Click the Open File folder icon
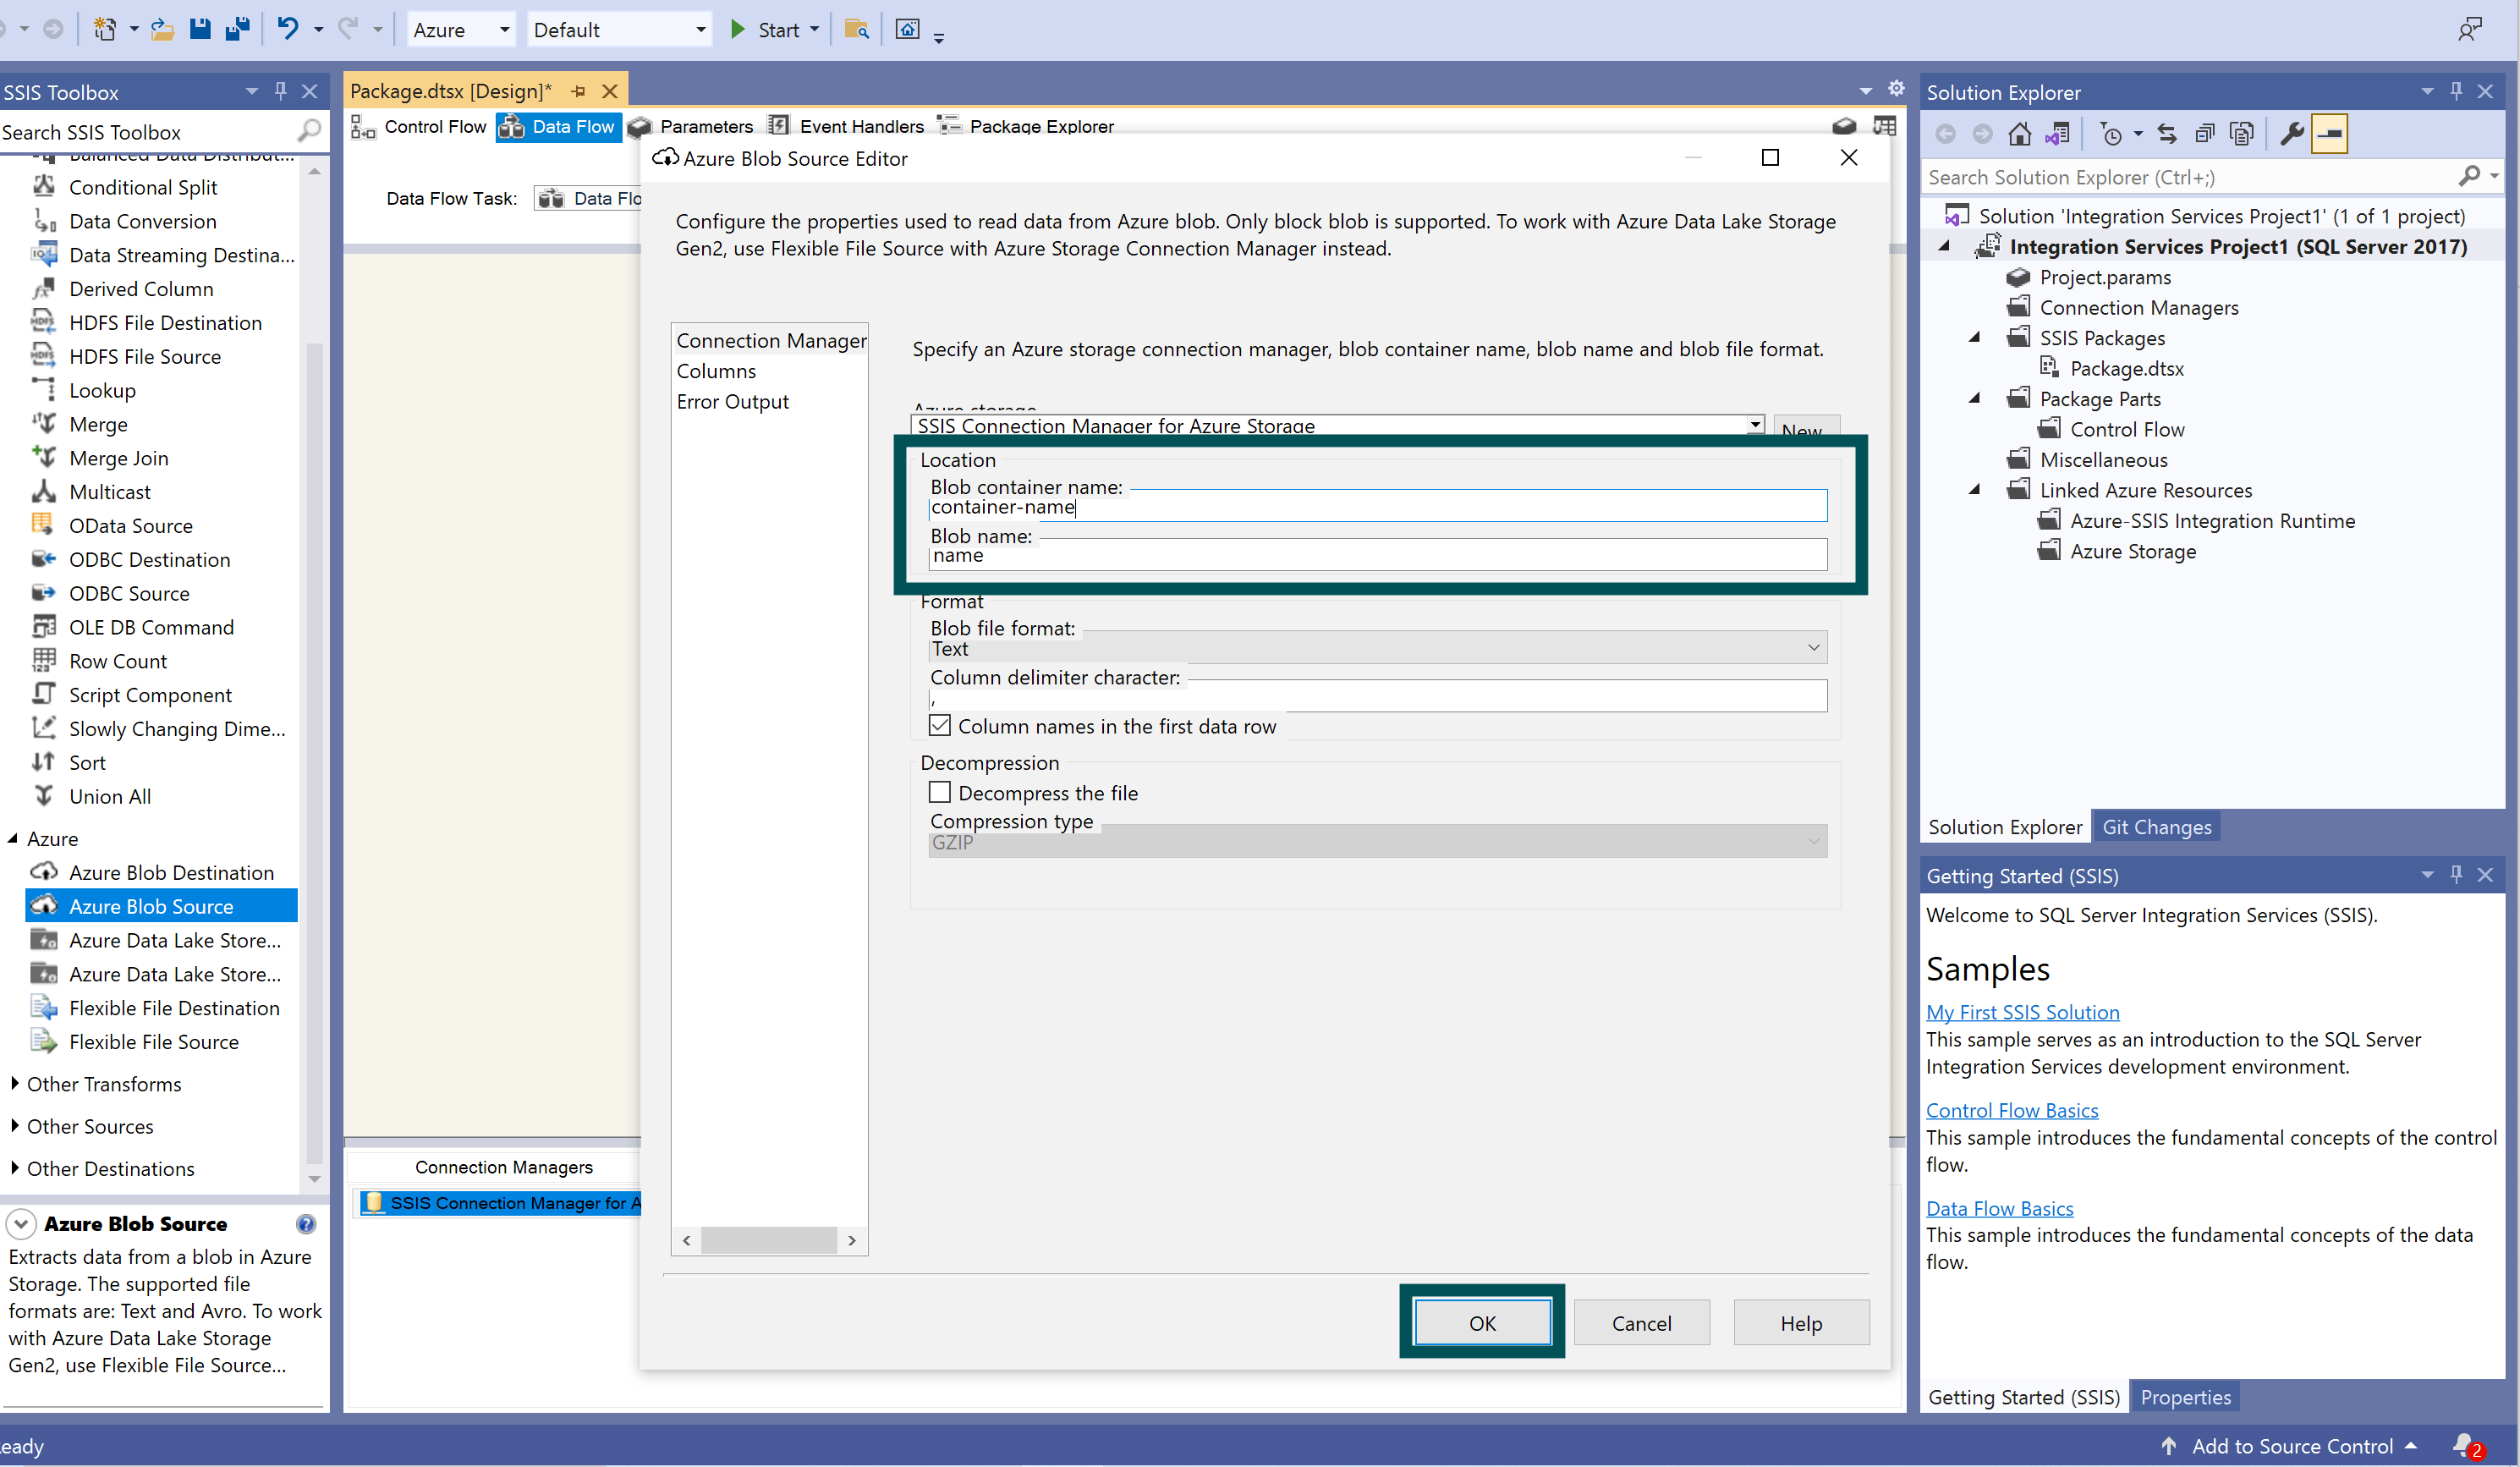Image resolution: width=2520 pixels, height=1467 pixels. [x=162, y=29]
